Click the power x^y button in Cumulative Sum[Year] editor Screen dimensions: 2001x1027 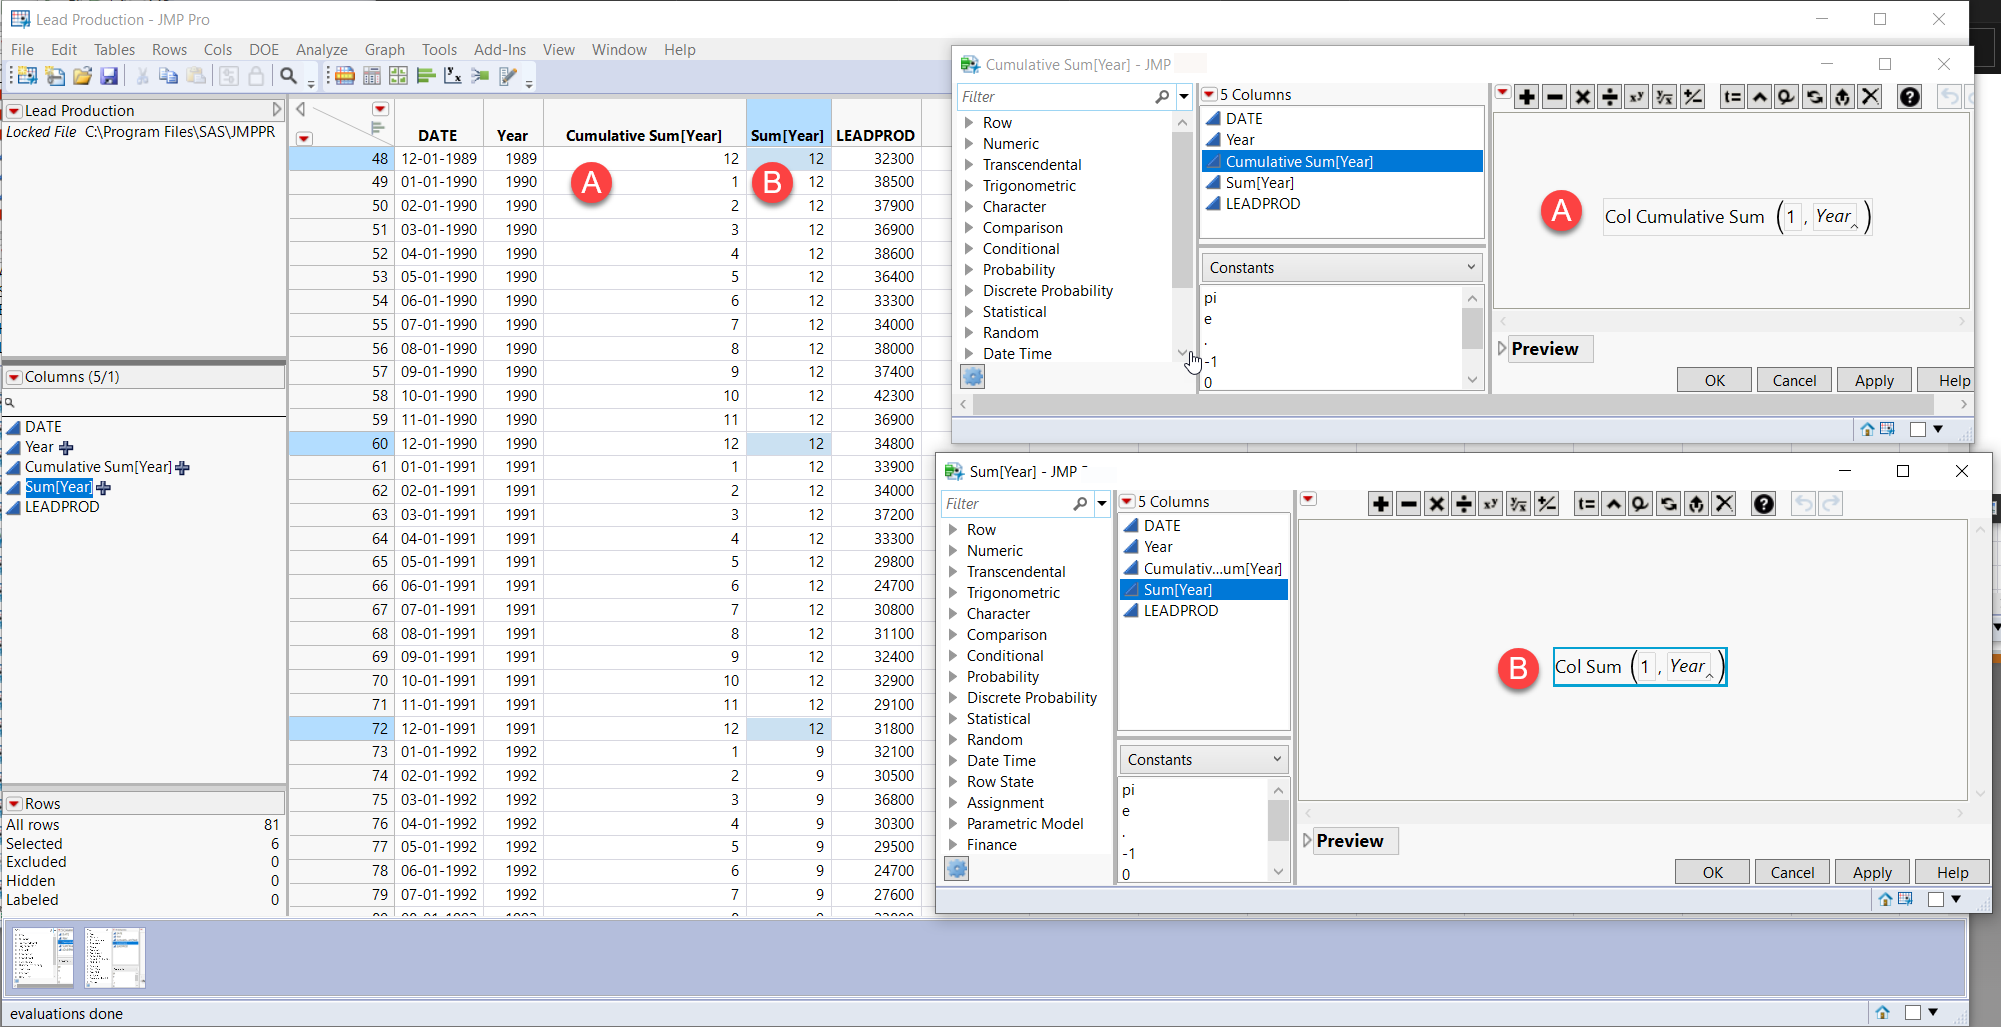(1636, 97)
